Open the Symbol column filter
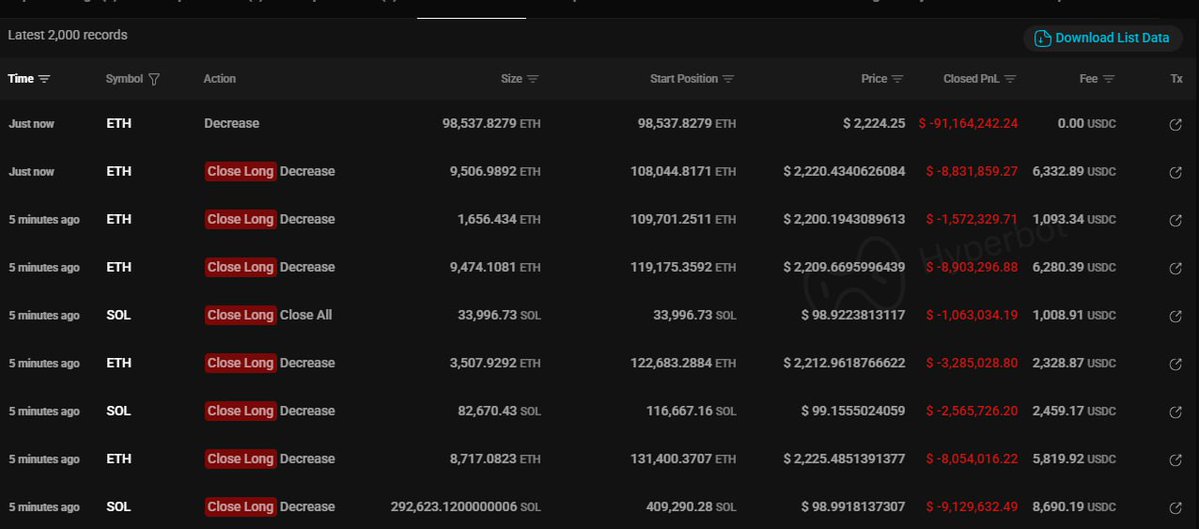The height and width of the screenshot is (529, 1199). [154, 79]
